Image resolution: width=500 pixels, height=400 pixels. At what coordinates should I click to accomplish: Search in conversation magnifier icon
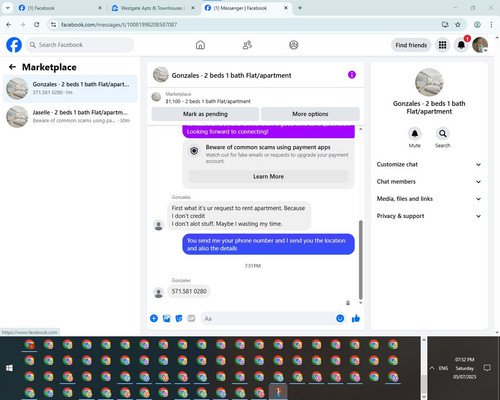[443, 134]
